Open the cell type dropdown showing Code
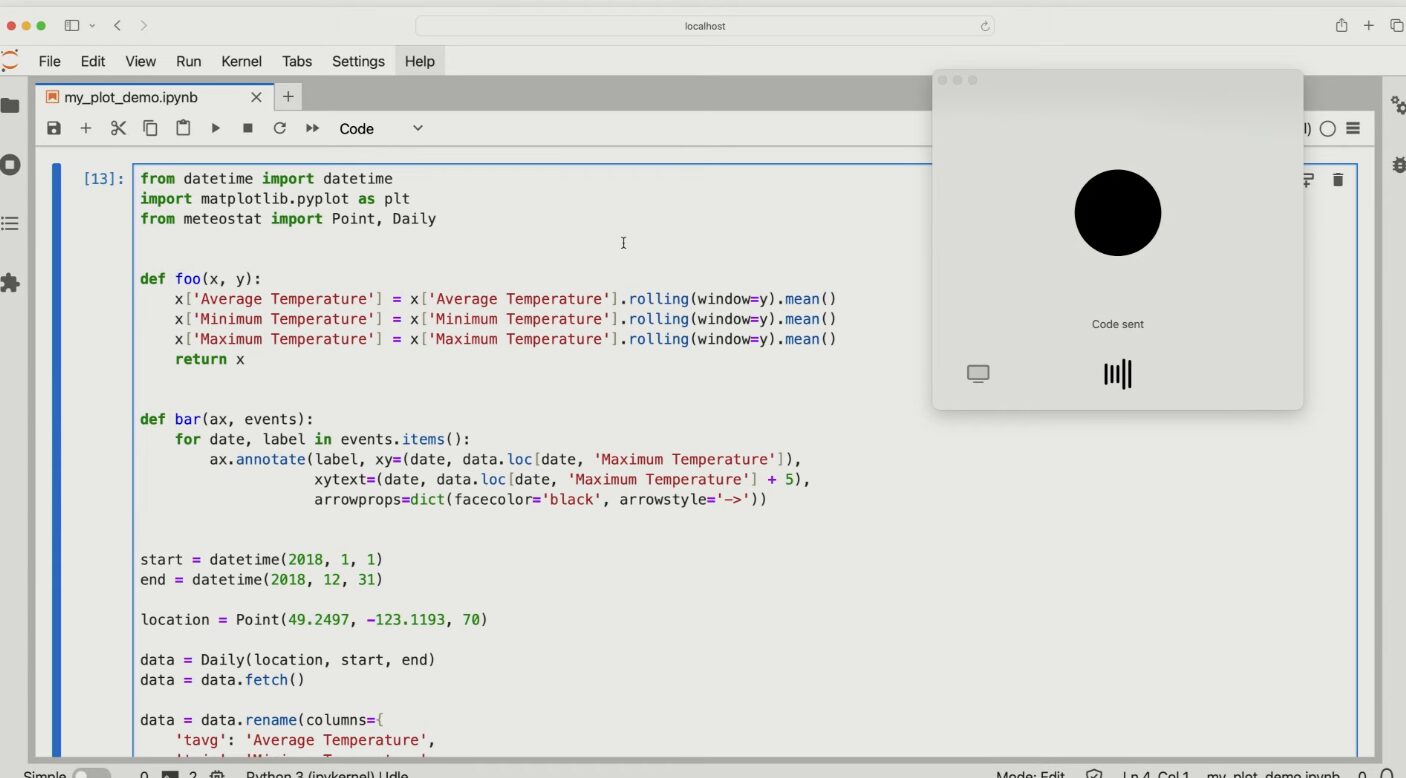The image size is (1406, 778). point(381,128)
